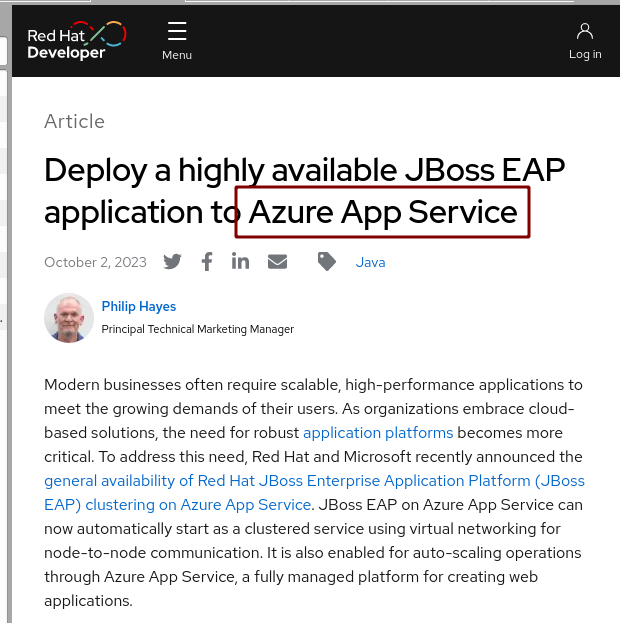Share the article via email icon
Screen dimensions: 620x623
(277, 261)
